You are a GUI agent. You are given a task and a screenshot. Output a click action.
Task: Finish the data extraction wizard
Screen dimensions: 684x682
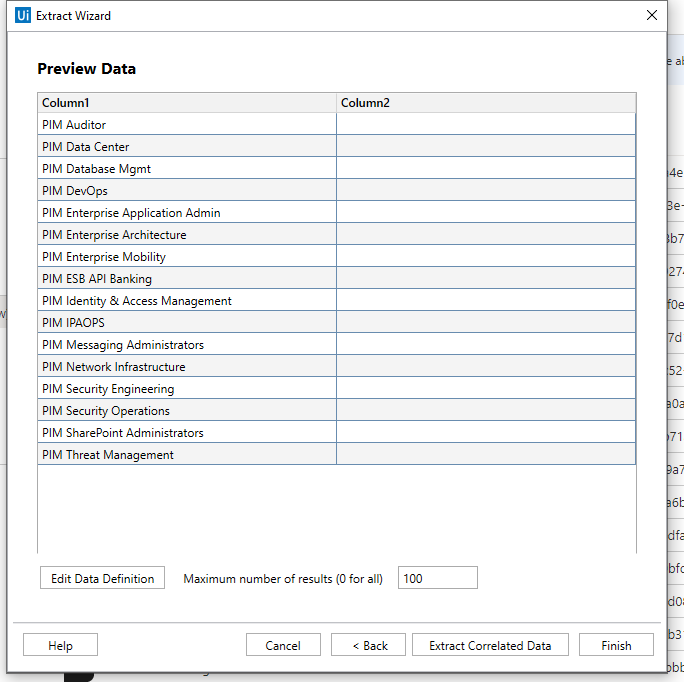(616, 645)
